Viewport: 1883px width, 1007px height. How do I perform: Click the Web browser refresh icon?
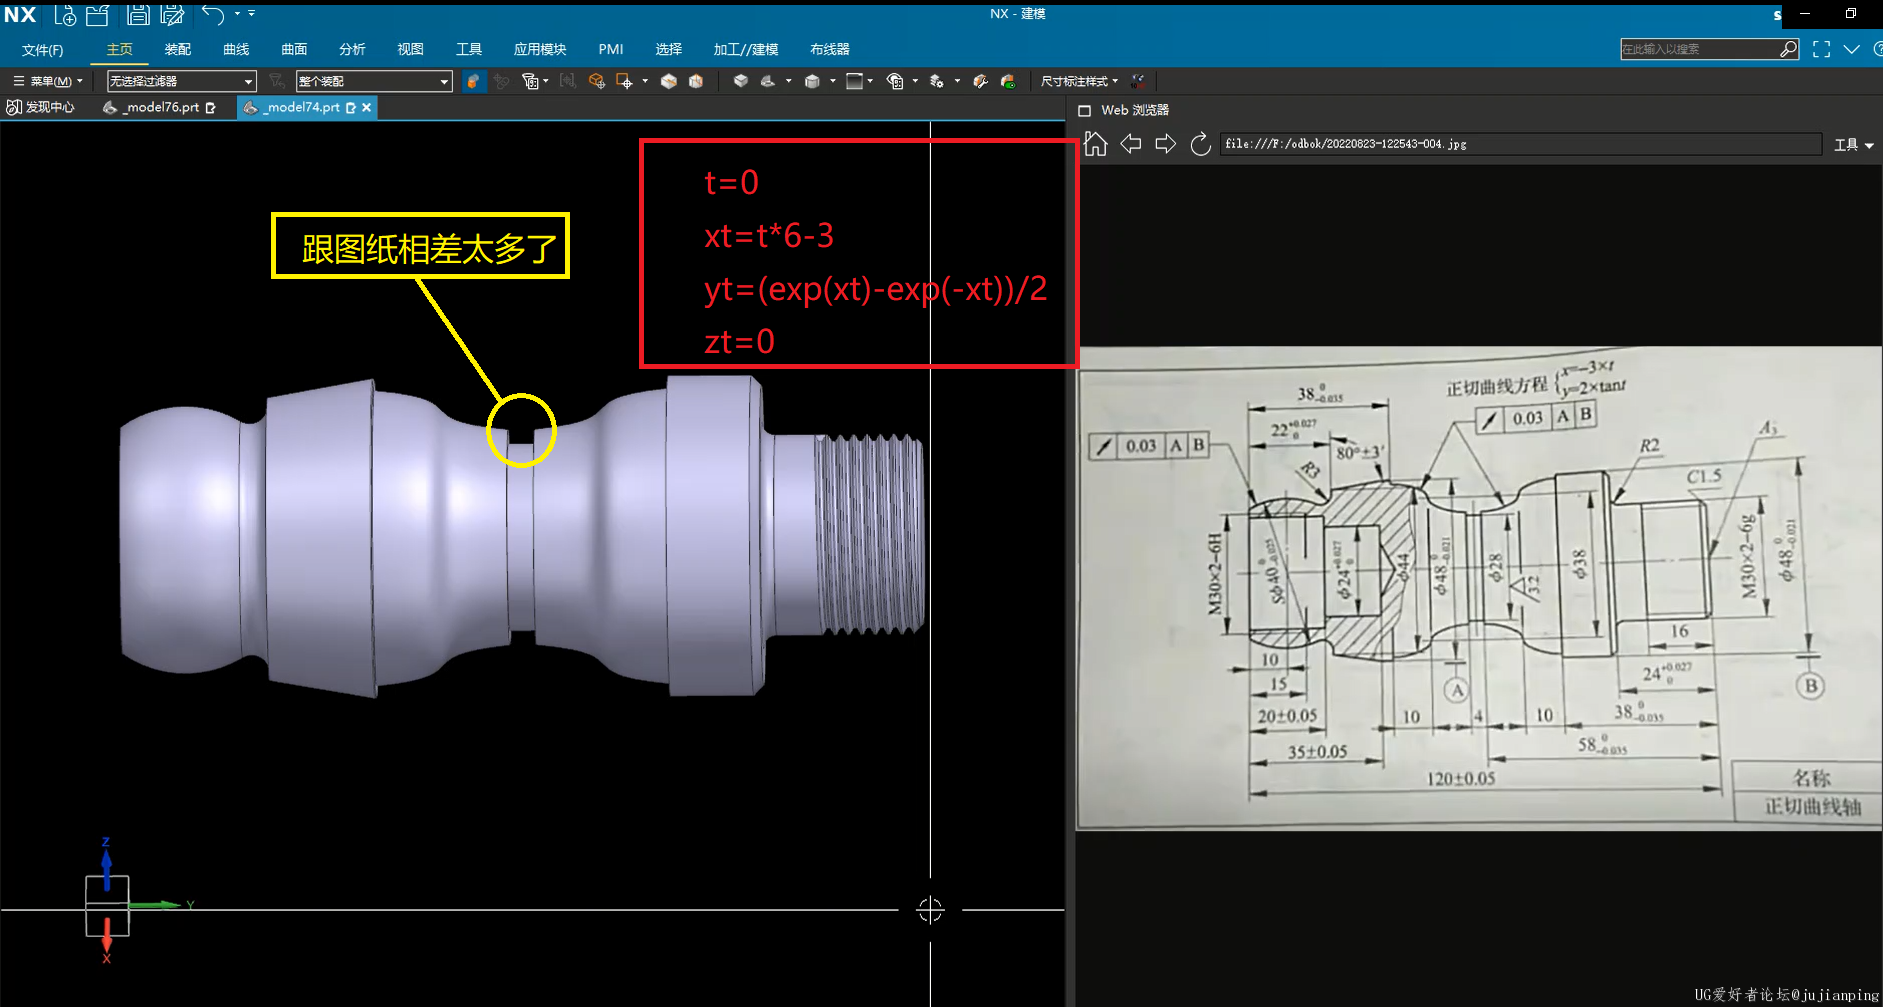click(1201, 144)
